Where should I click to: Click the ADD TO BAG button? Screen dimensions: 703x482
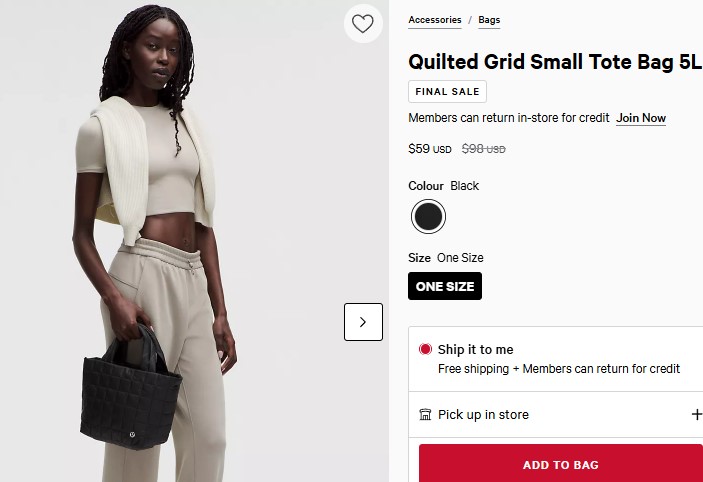click(560, 463)
